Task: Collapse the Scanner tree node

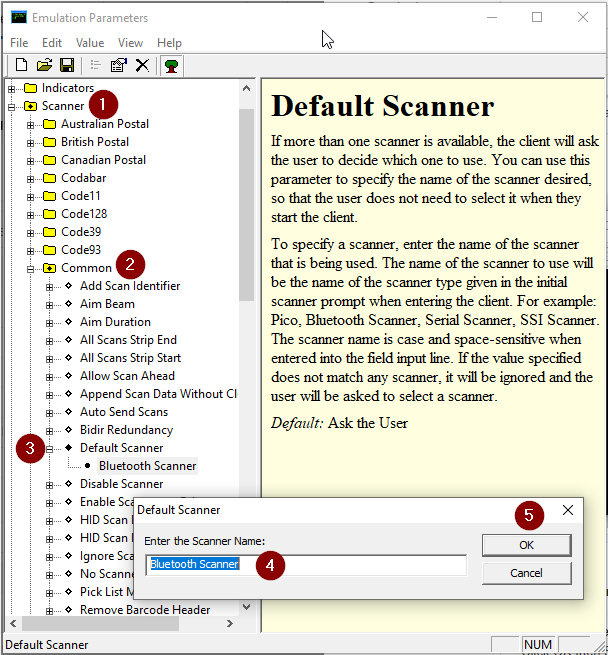Action: [x=12, y=106]
